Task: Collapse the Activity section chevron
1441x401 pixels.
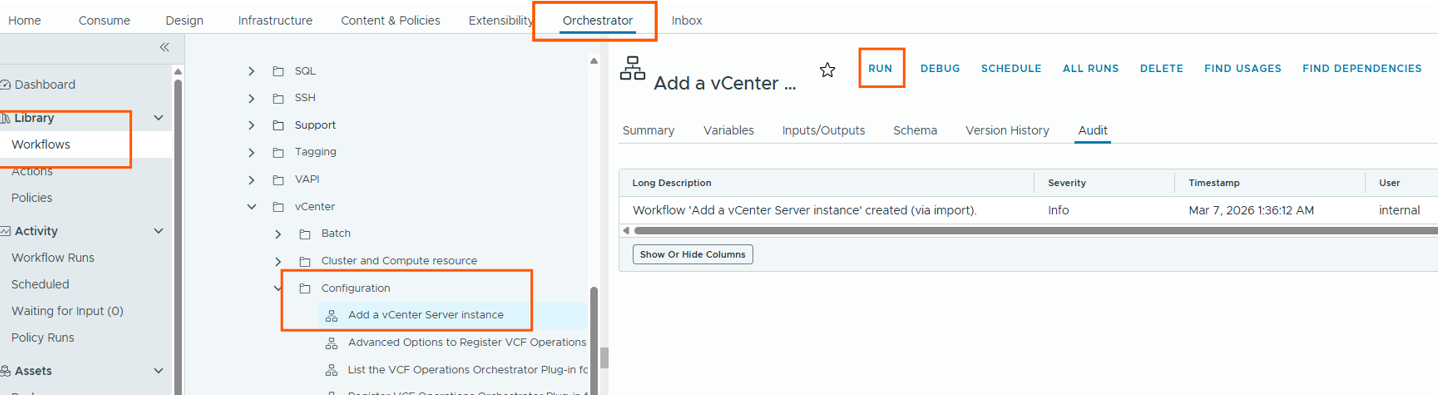Action: click(x=158, y=231)
